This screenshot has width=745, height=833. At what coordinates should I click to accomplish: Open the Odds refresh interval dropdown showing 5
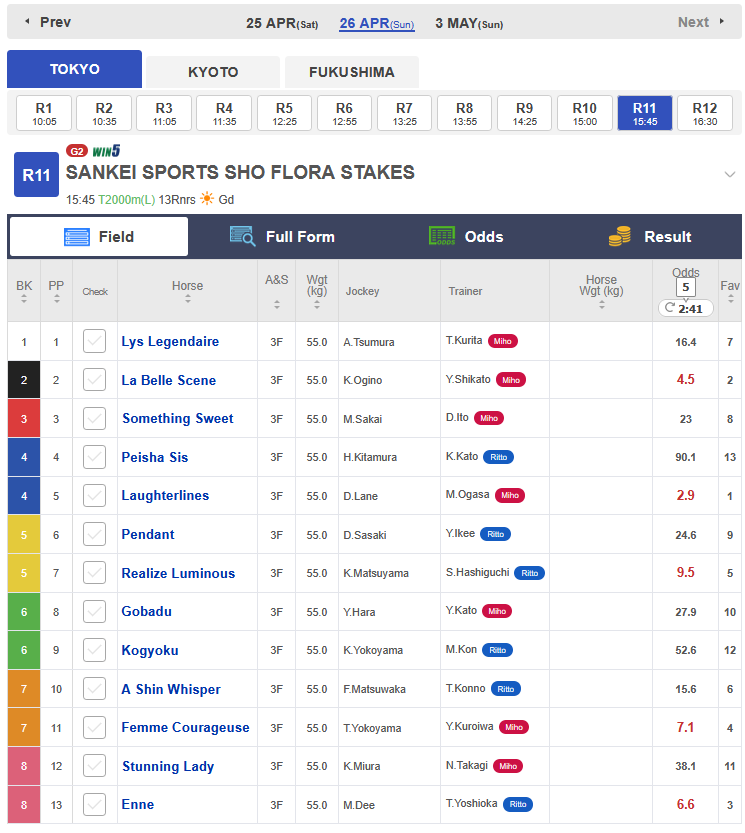tap(685, 288)
